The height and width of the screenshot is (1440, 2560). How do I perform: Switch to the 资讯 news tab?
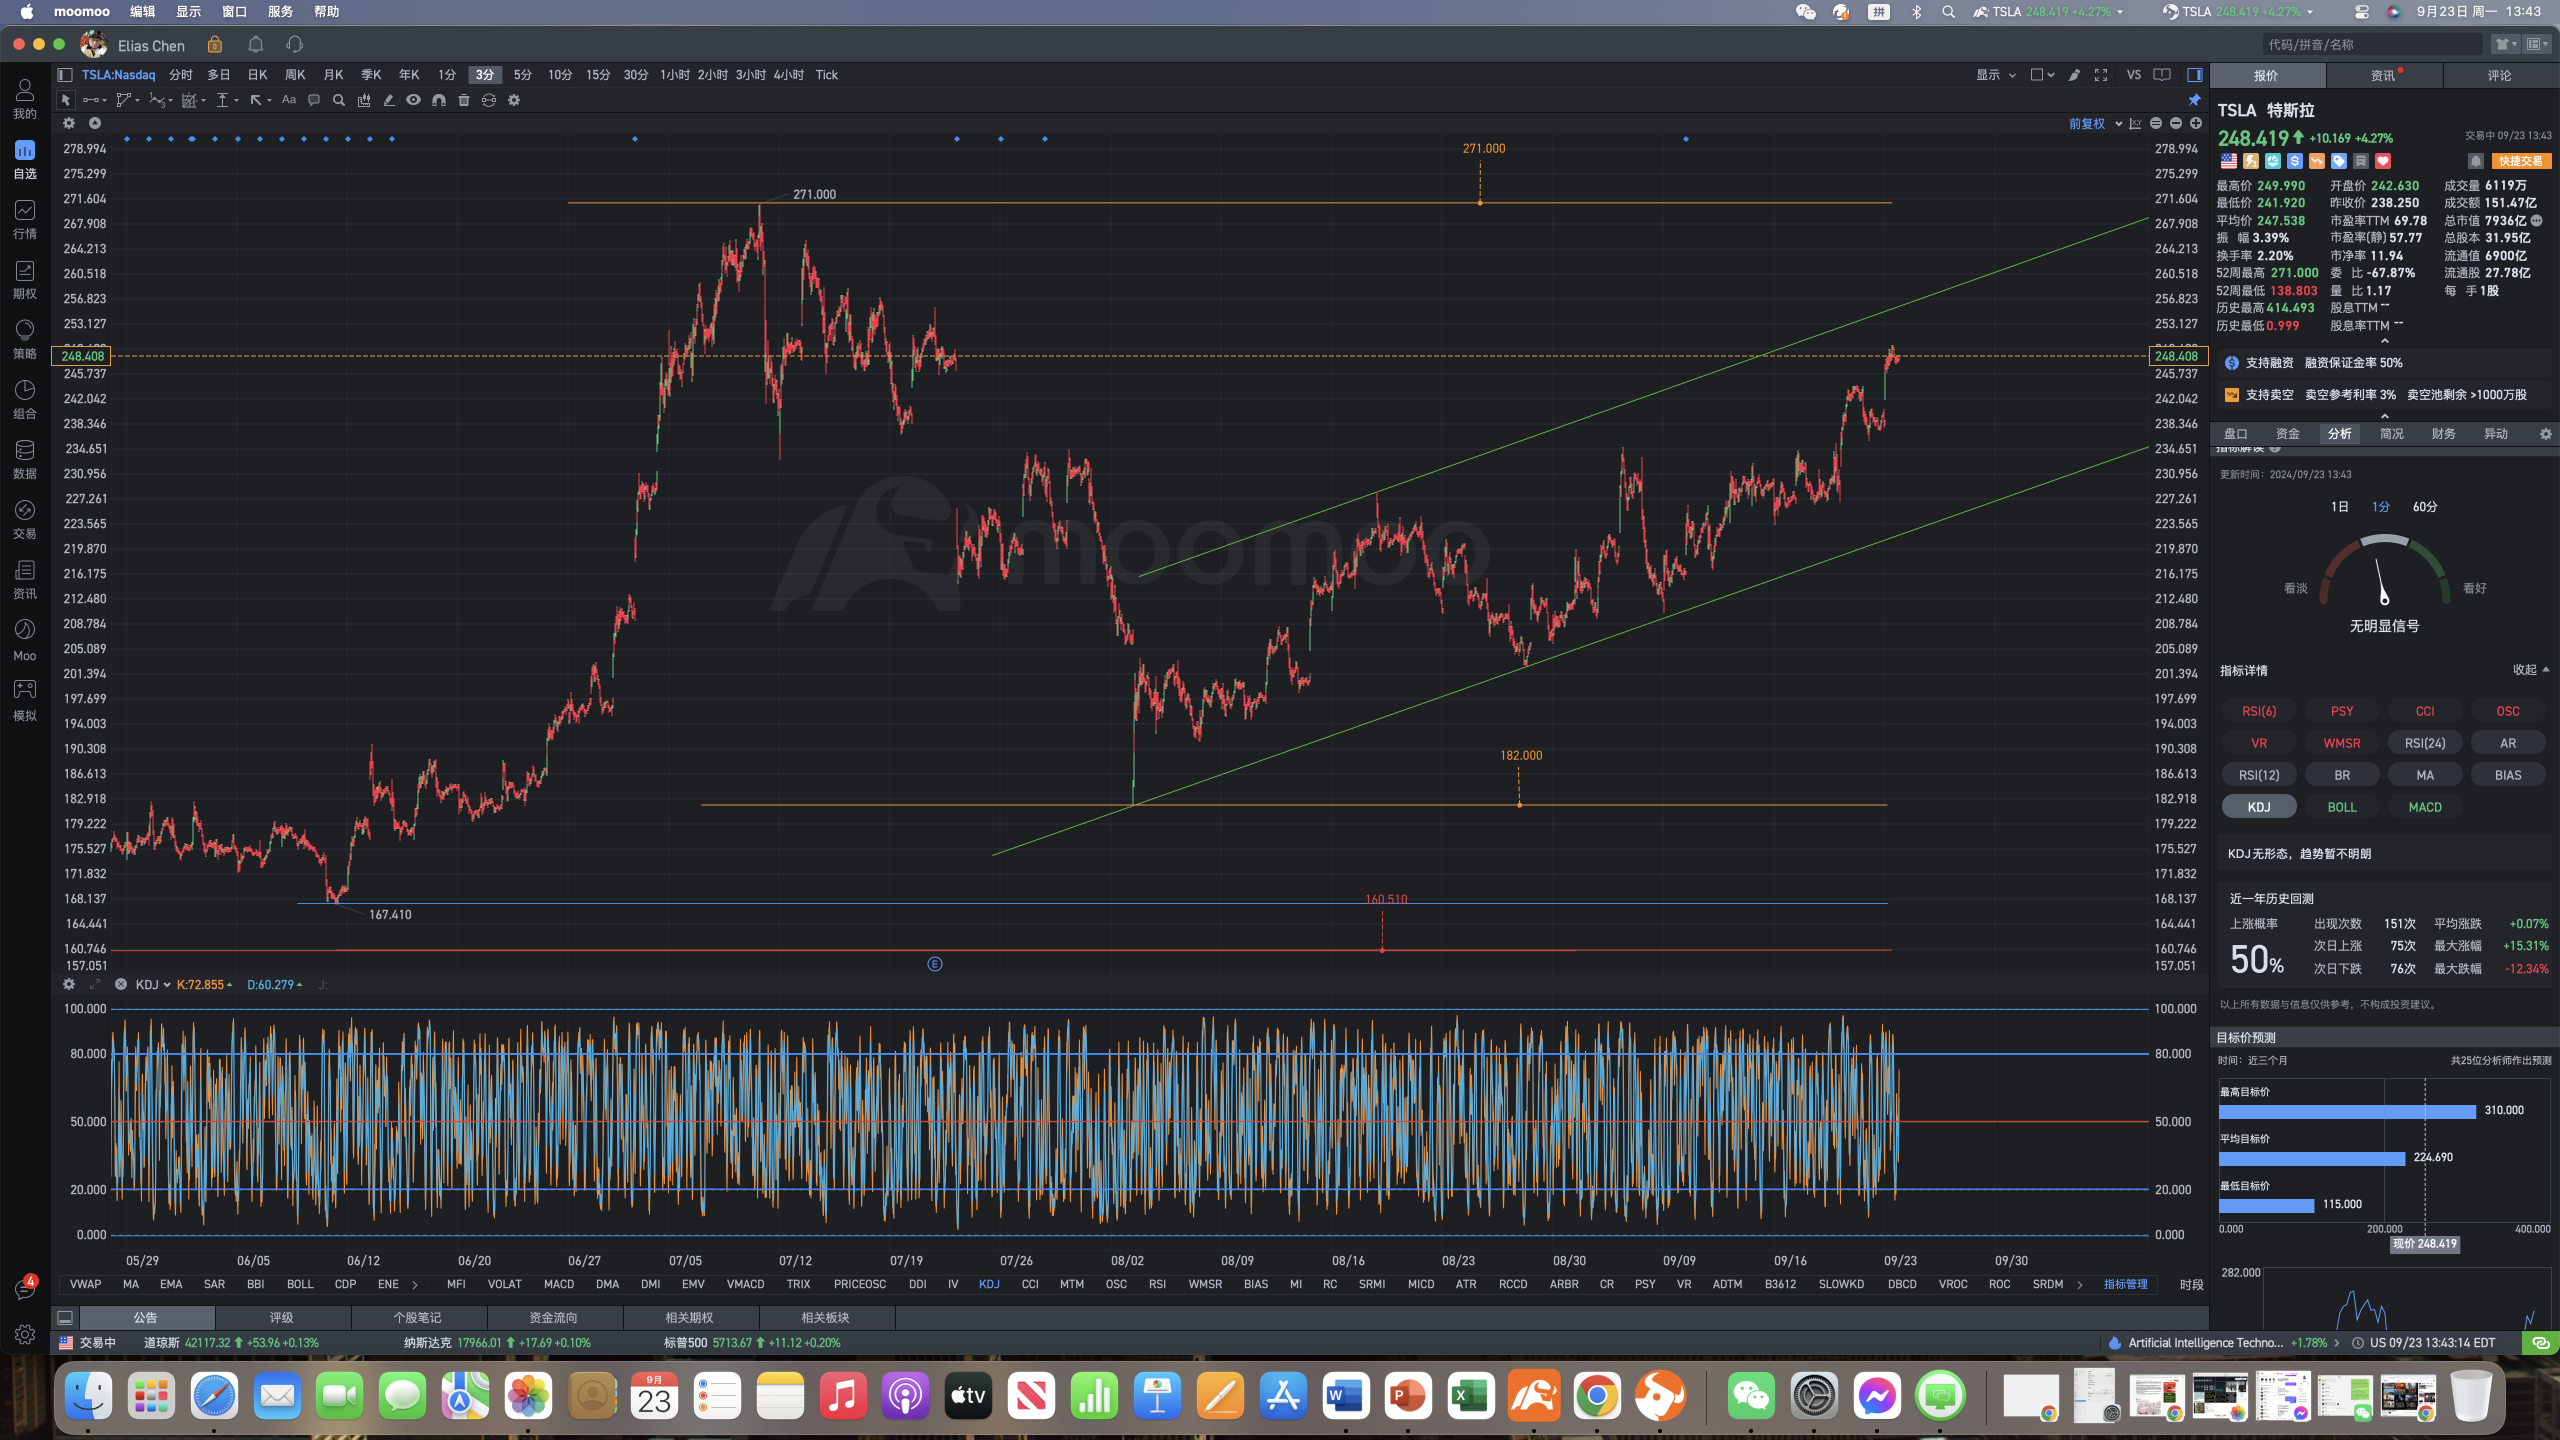coord(2384,76)
